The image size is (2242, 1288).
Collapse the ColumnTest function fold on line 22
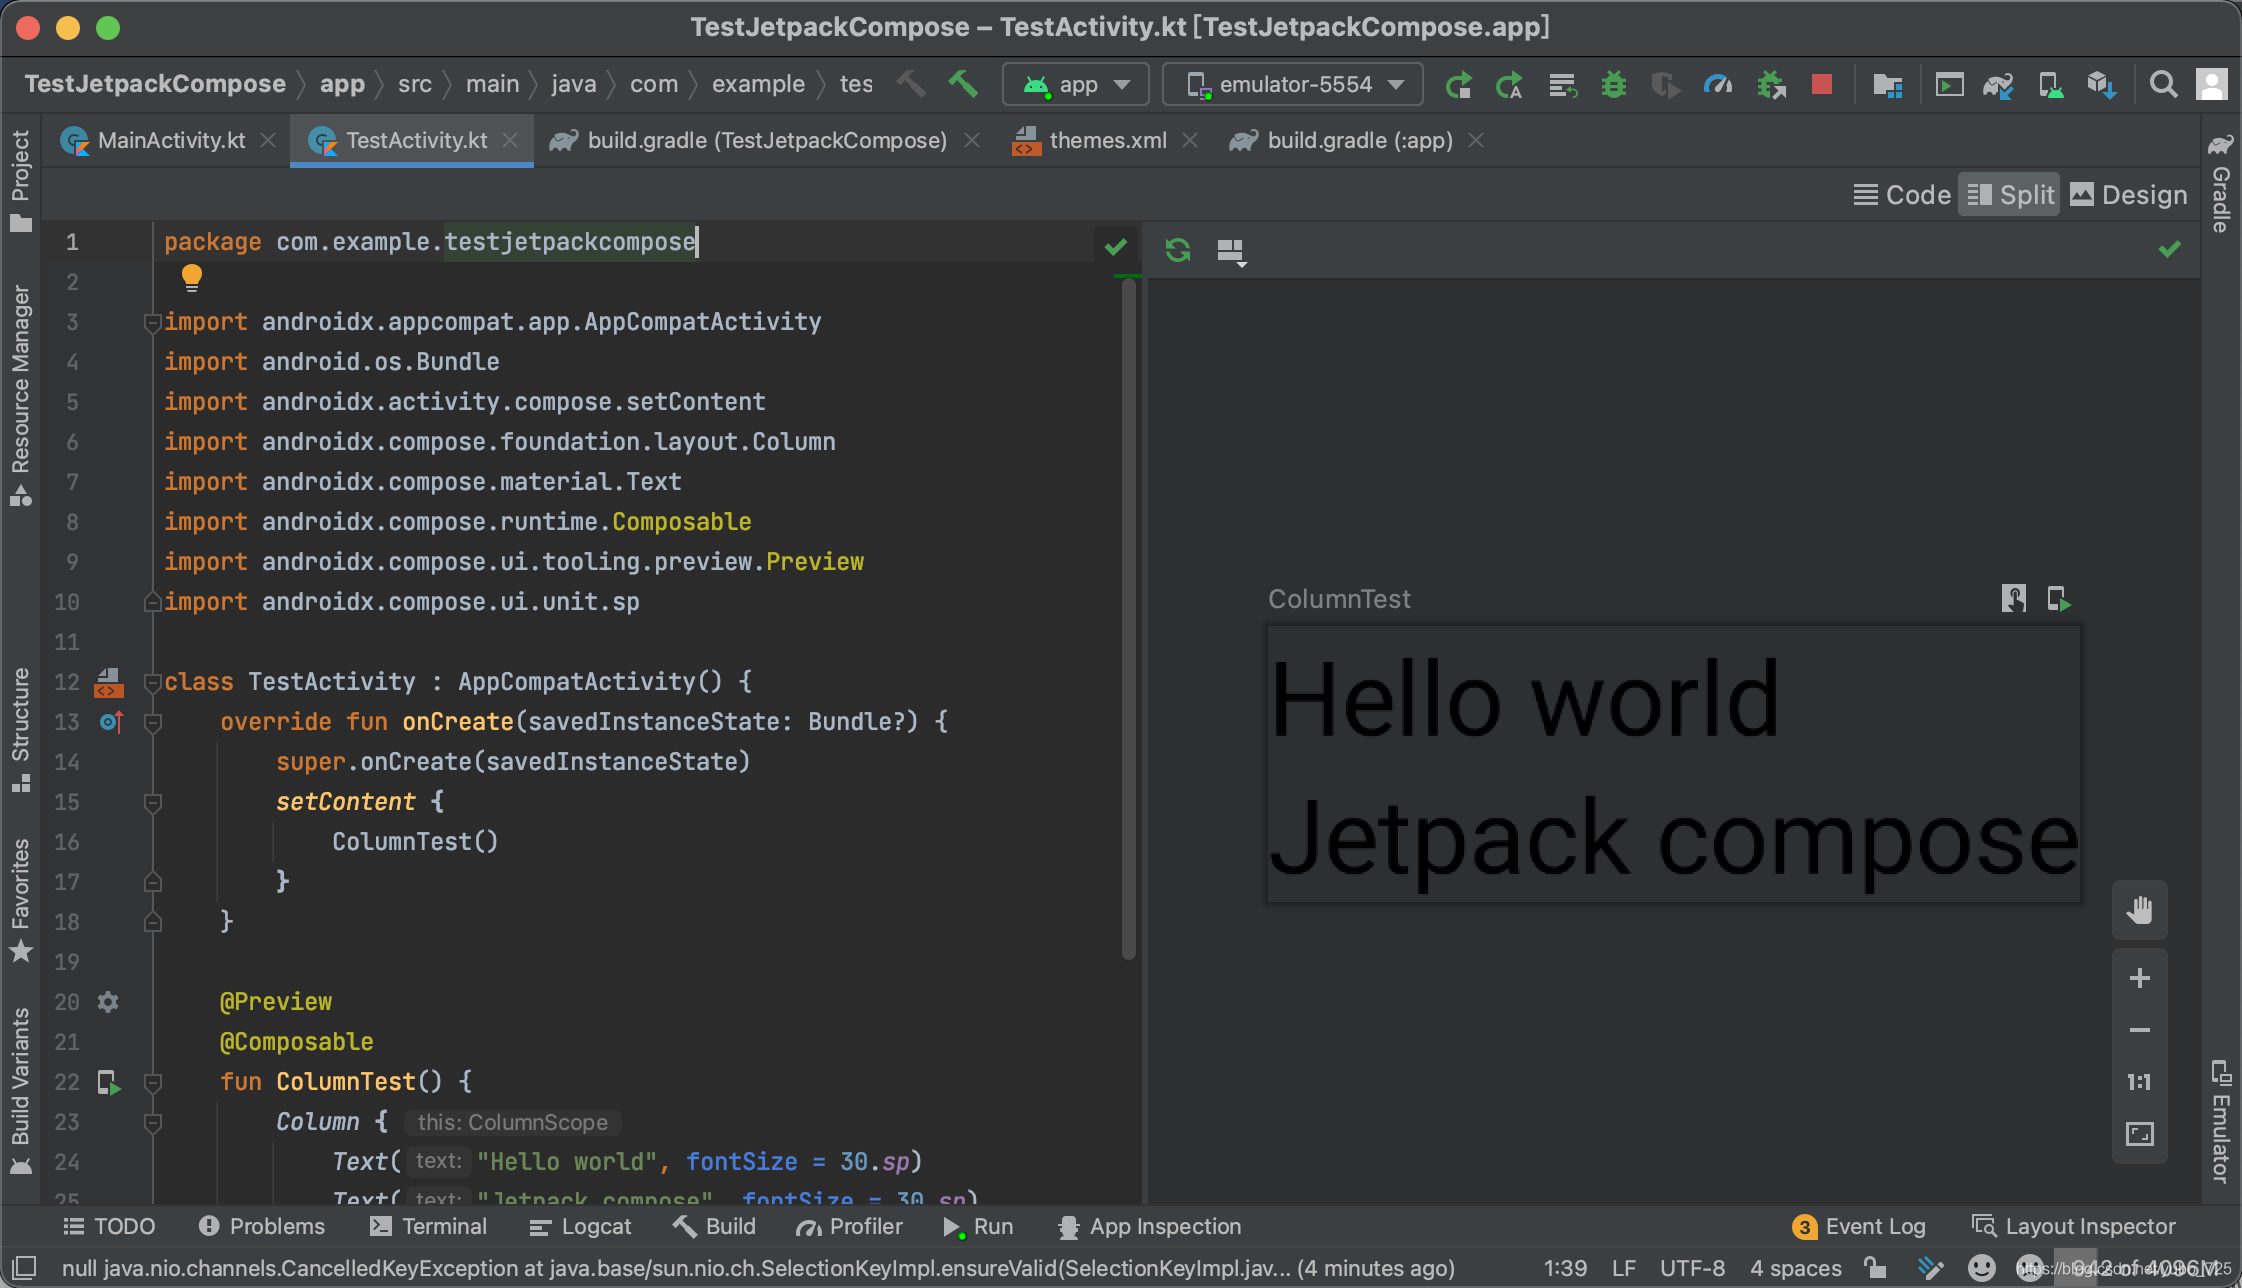click(153, 1082)
